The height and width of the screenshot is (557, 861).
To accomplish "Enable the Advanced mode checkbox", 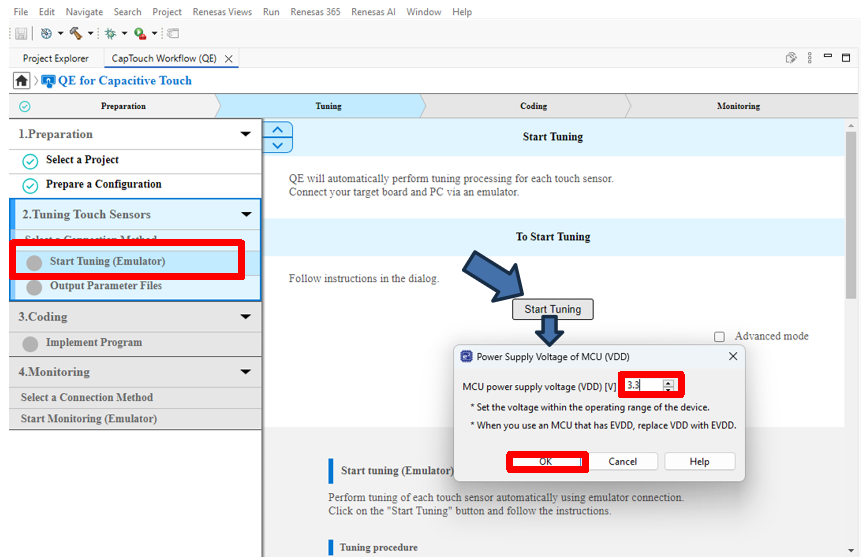I will point(719,337).
